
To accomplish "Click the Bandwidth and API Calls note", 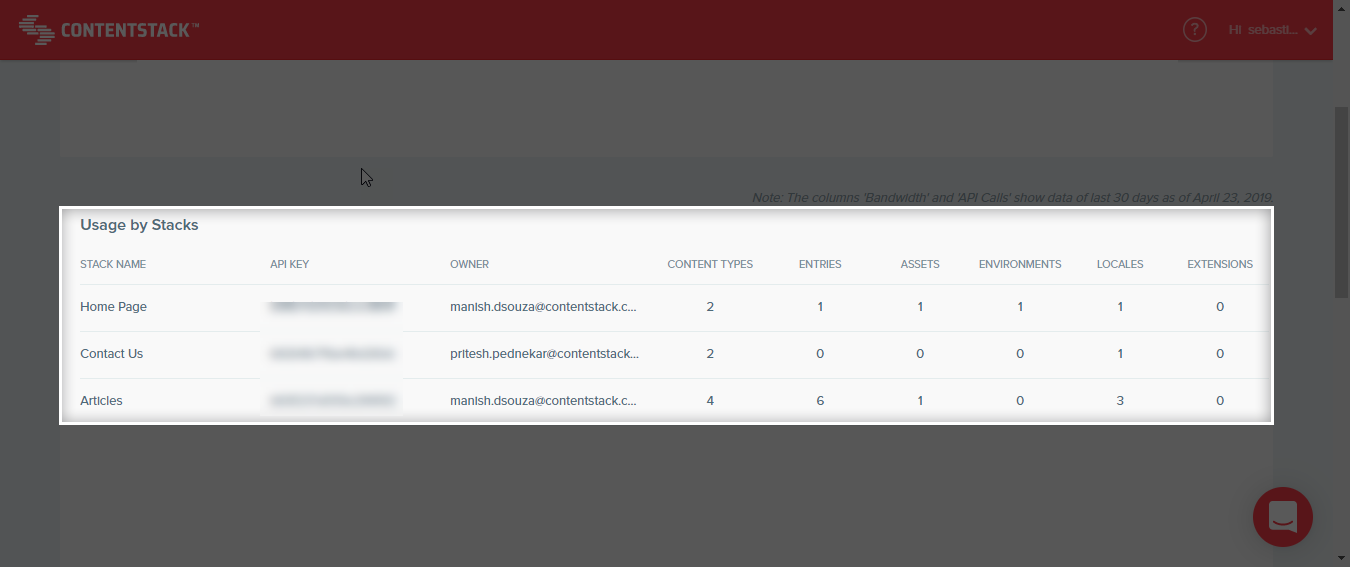I will point(1012,197).
